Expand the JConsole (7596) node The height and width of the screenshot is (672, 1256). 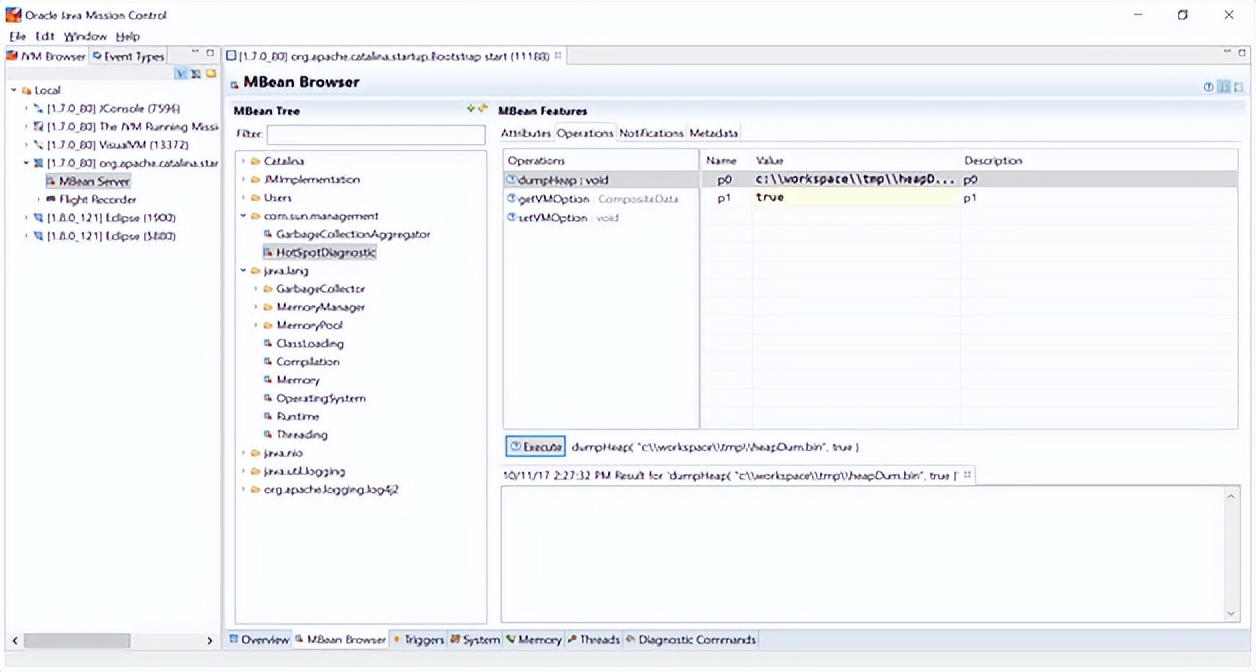[x=27, y=108]
